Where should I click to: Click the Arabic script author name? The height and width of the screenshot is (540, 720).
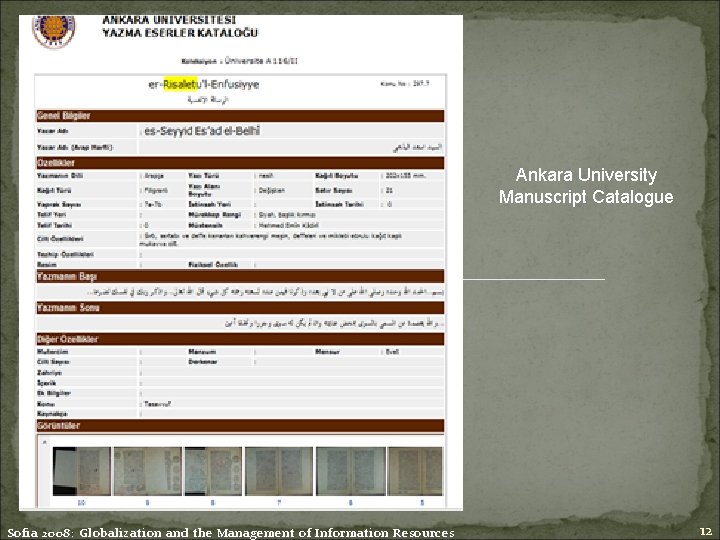[417, 147]
